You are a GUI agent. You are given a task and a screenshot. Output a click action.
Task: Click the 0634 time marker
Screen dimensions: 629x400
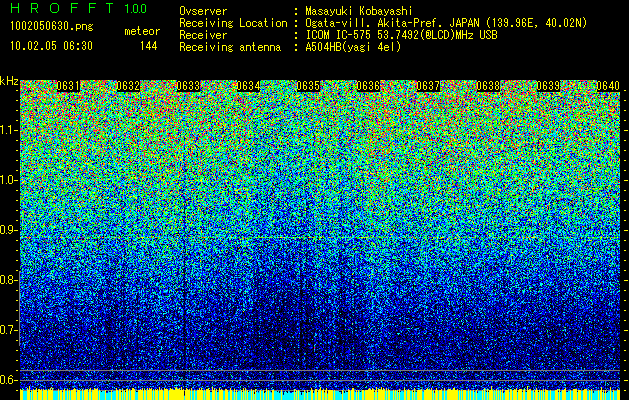click(248, 86)
